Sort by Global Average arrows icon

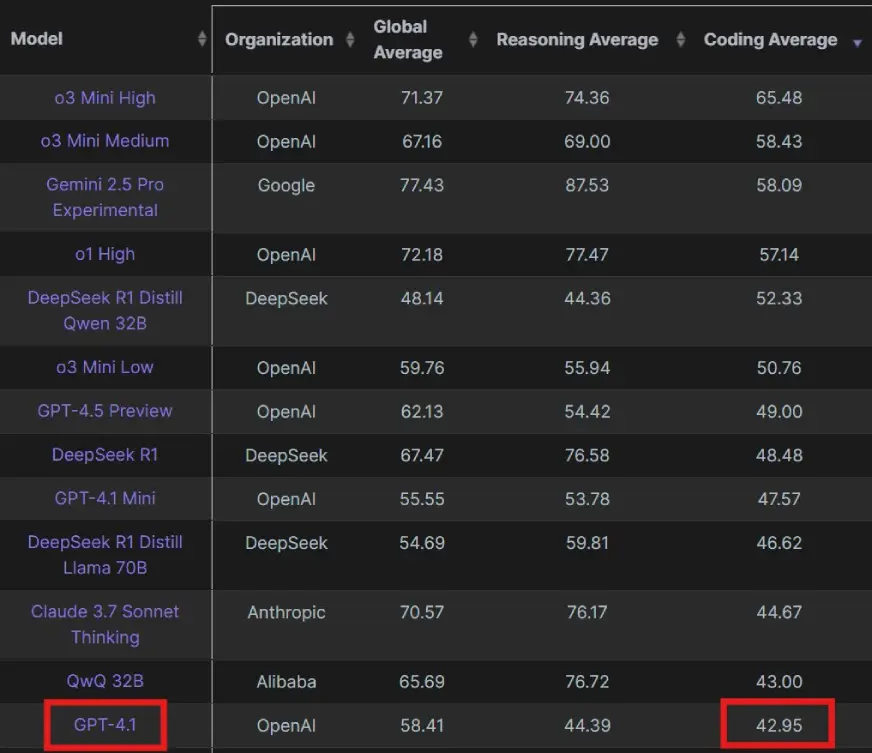pos(473,40)
